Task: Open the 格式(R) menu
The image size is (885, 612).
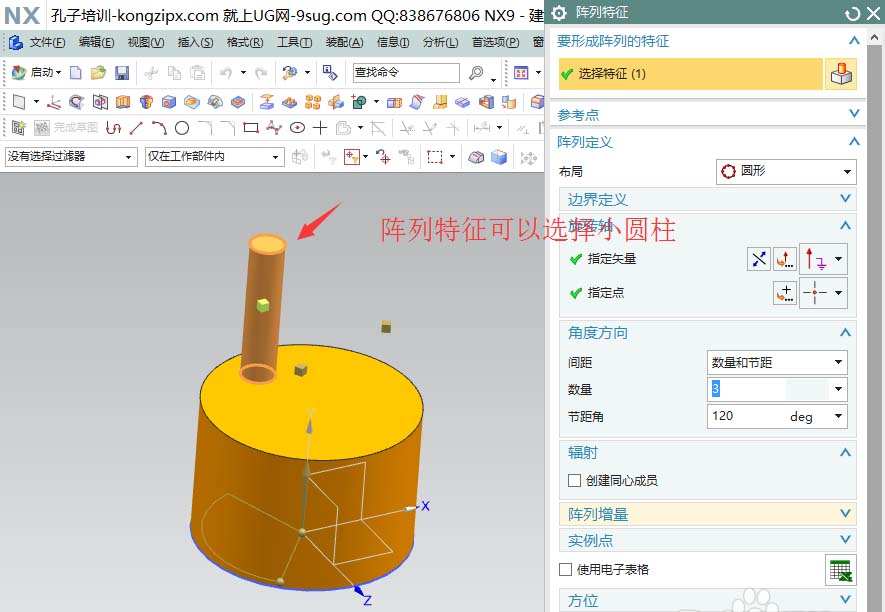Action: (x=245, y=42)
